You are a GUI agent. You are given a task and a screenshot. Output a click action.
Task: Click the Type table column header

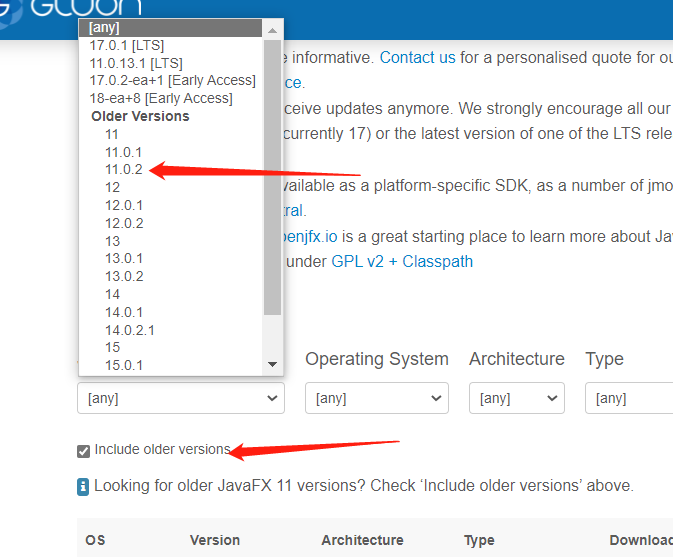coord(479,541)
